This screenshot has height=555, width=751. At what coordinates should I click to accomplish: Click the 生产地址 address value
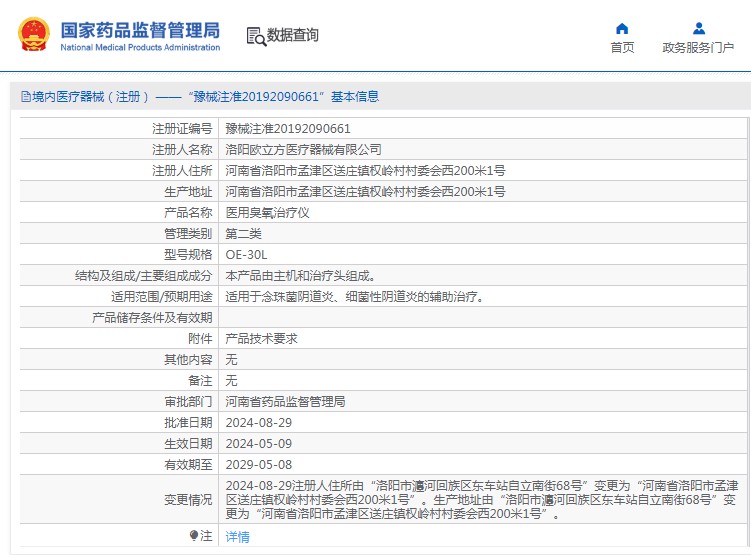365,192
